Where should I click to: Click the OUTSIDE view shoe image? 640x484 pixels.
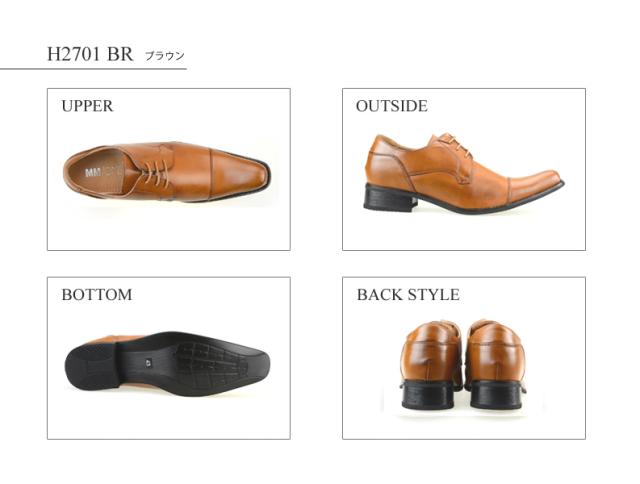pos(464,174)
